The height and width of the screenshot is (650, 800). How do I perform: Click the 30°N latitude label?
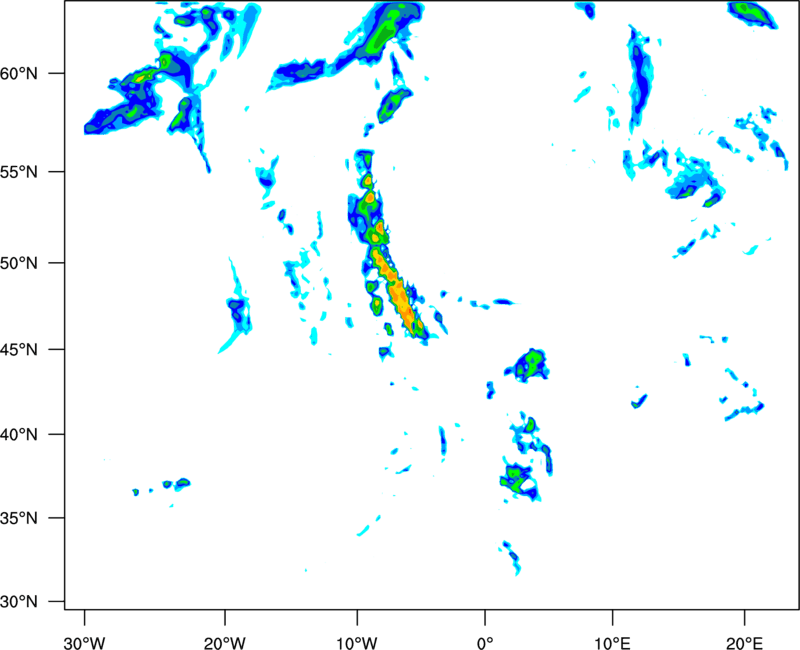coord(19,602)
